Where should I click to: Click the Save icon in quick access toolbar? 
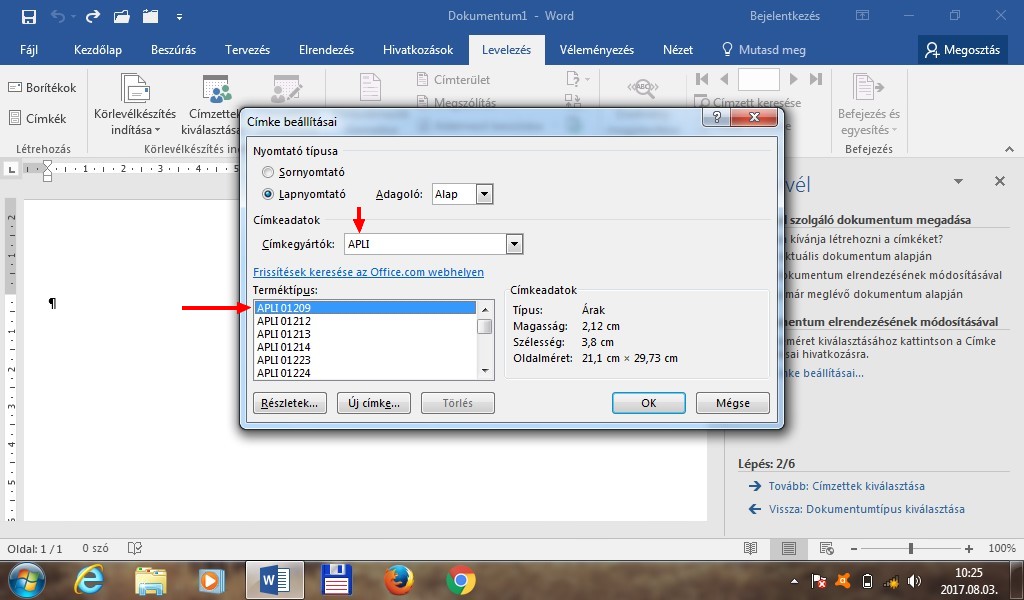coord(29,16)
